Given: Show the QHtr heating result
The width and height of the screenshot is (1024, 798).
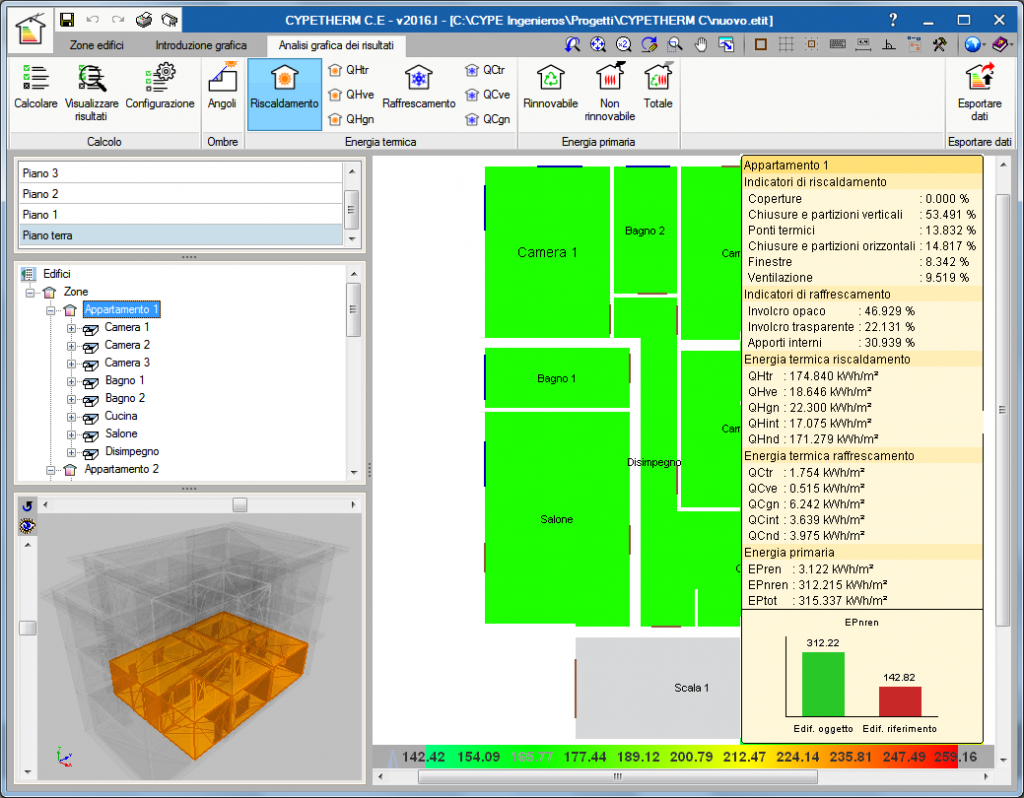Looking at the screenshot, I should 349,70.
